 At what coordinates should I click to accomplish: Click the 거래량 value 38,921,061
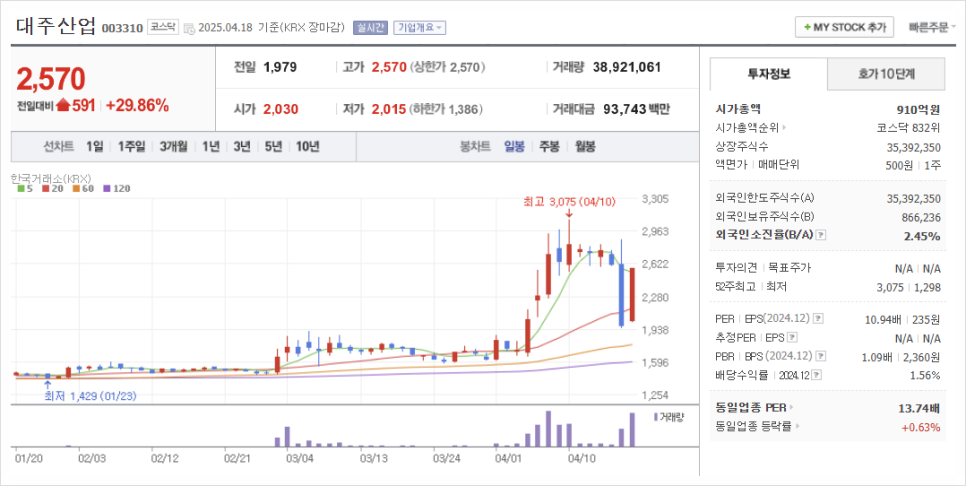(627, 67)
